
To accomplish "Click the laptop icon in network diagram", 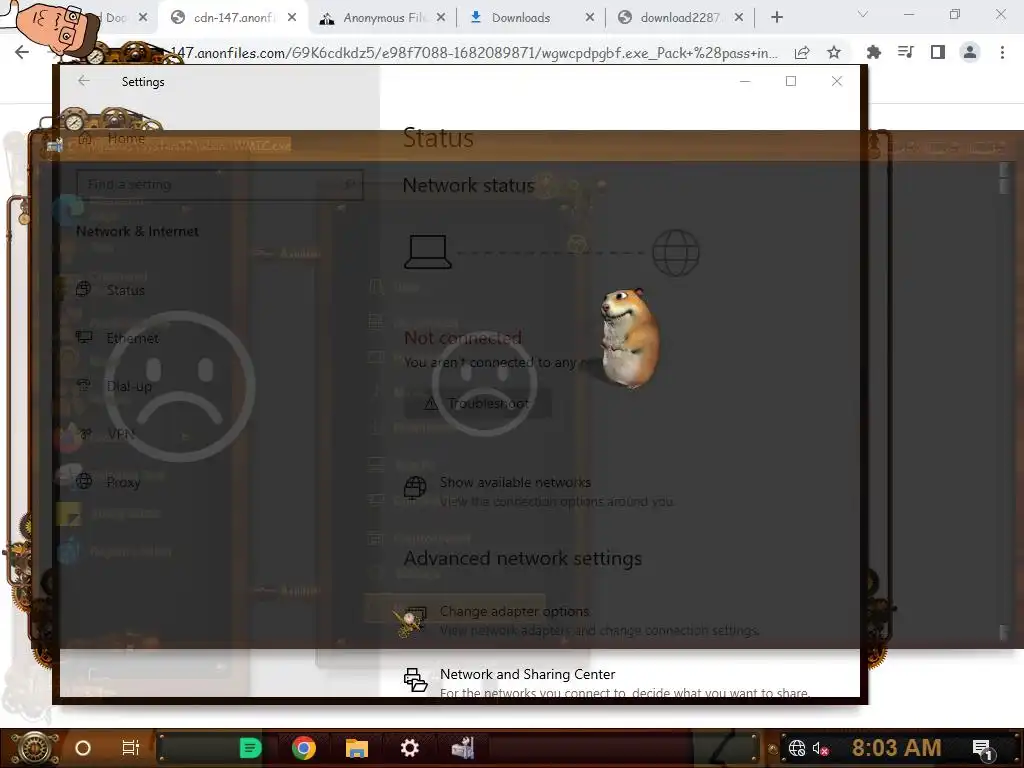I will [428, 252].
